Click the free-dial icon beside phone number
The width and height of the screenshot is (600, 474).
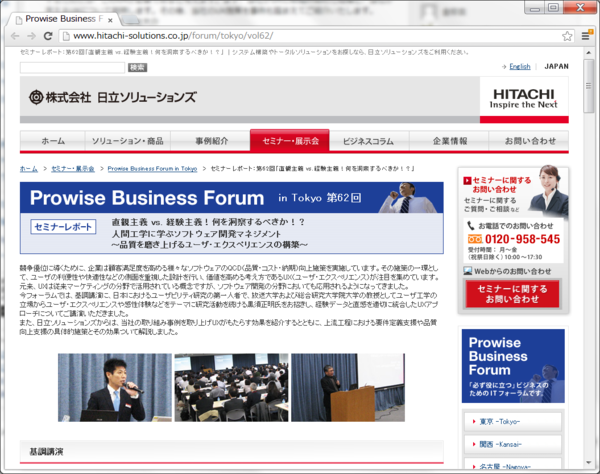coord(475,239)
